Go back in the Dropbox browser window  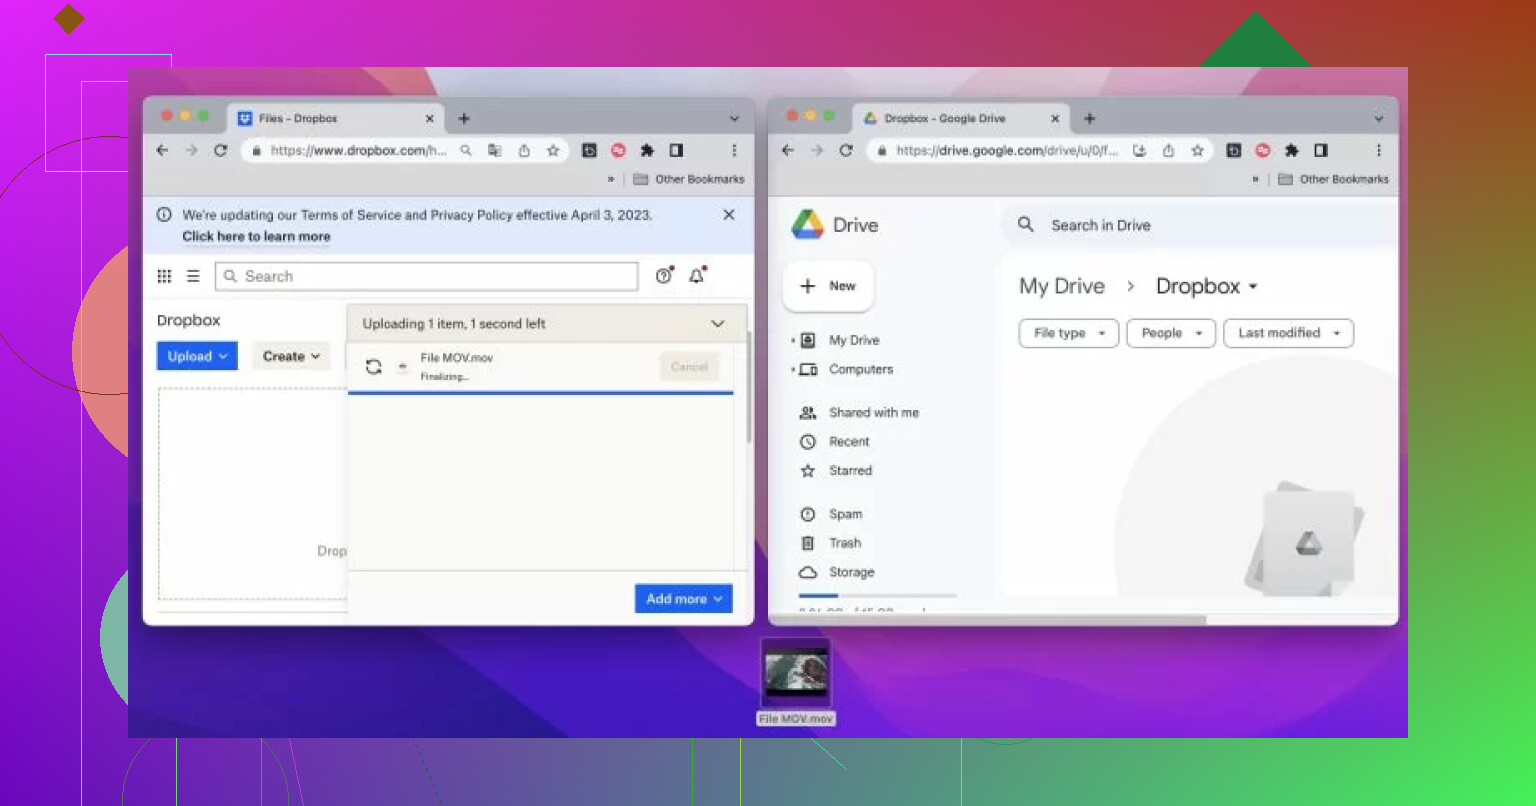(x=163, y=150)
